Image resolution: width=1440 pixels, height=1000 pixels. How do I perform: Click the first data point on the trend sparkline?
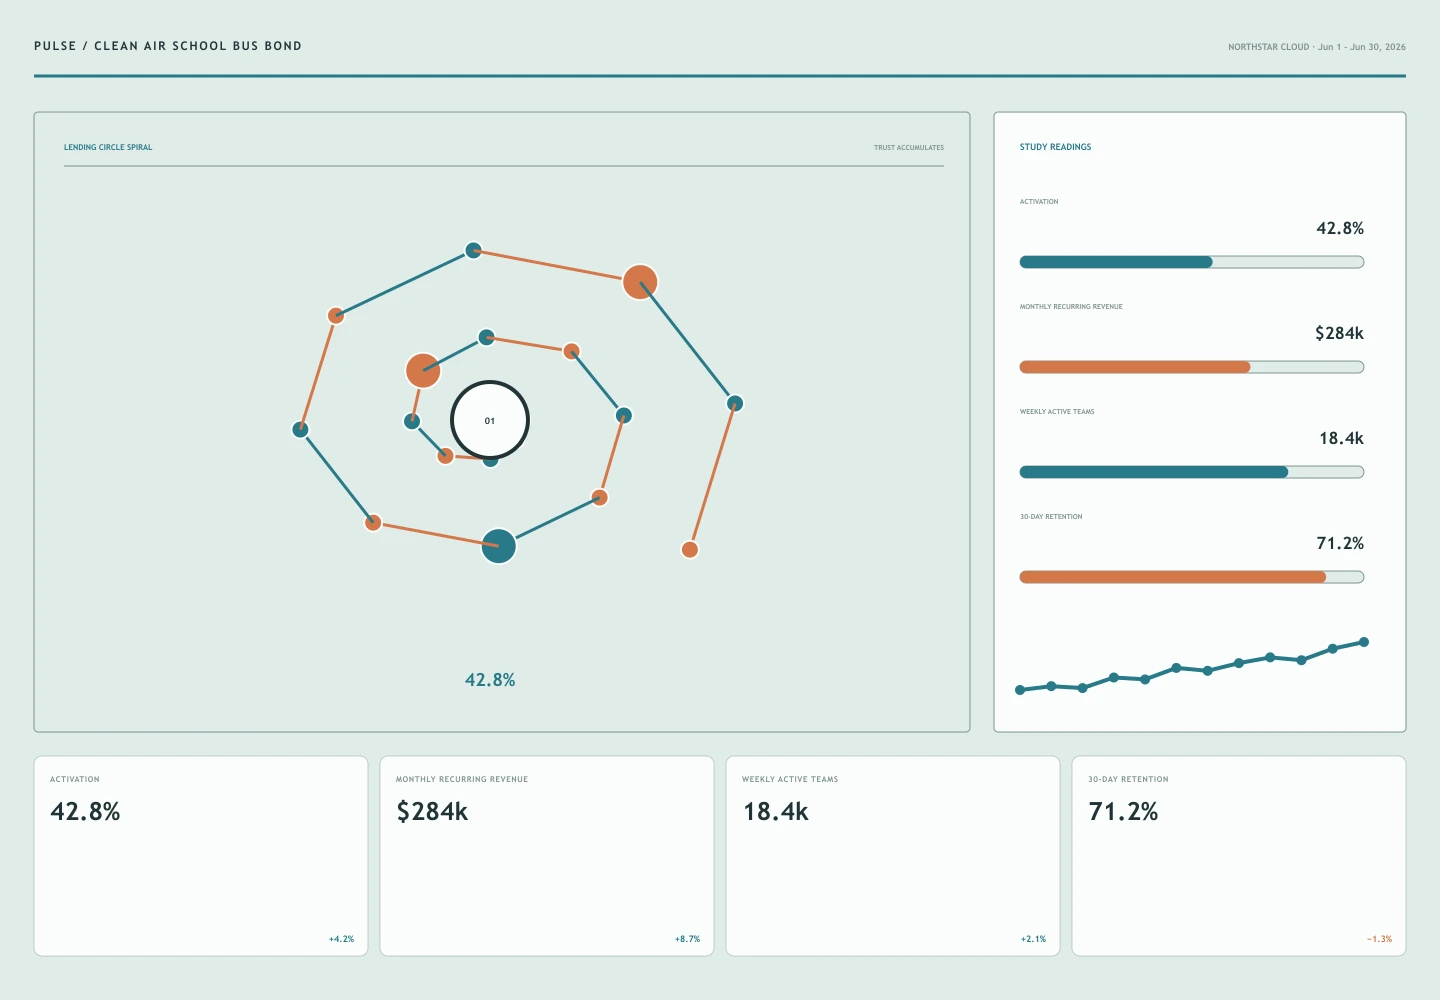point(1020,690)
